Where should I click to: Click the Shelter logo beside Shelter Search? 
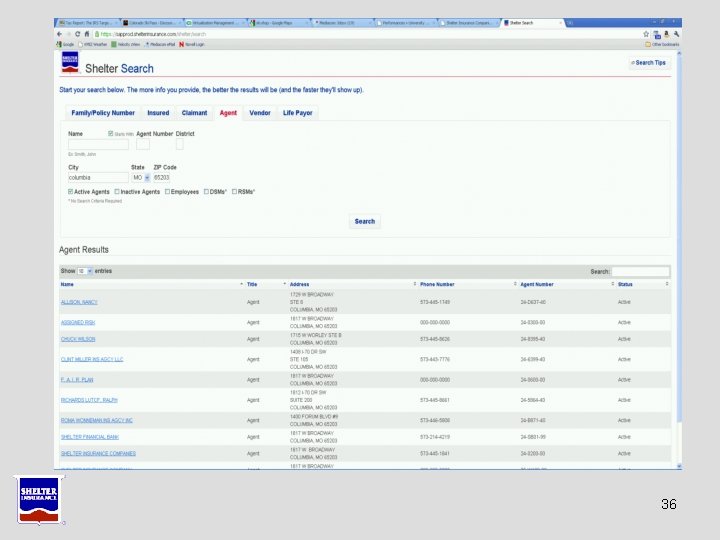70,62
